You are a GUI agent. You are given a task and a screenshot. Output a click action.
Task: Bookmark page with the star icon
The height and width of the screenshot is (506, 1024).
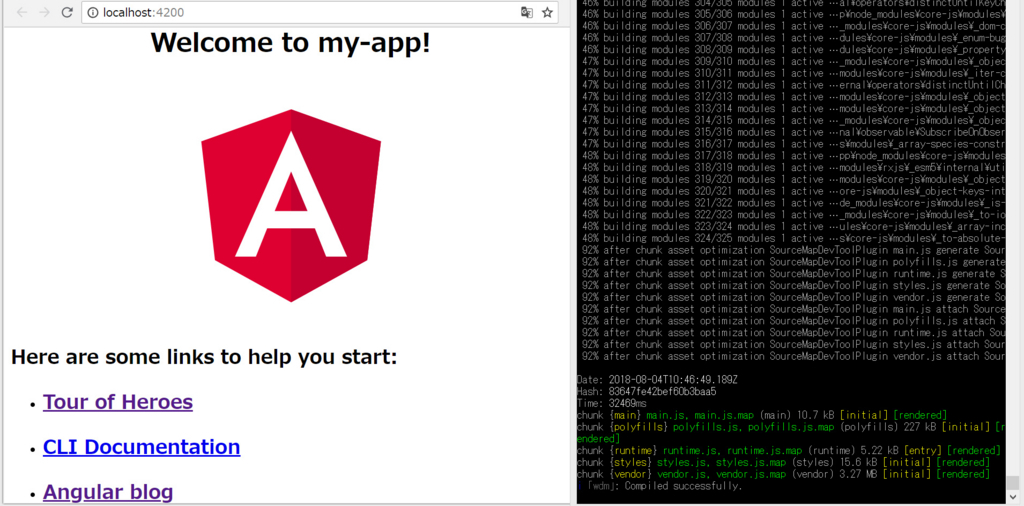(547, 12)
